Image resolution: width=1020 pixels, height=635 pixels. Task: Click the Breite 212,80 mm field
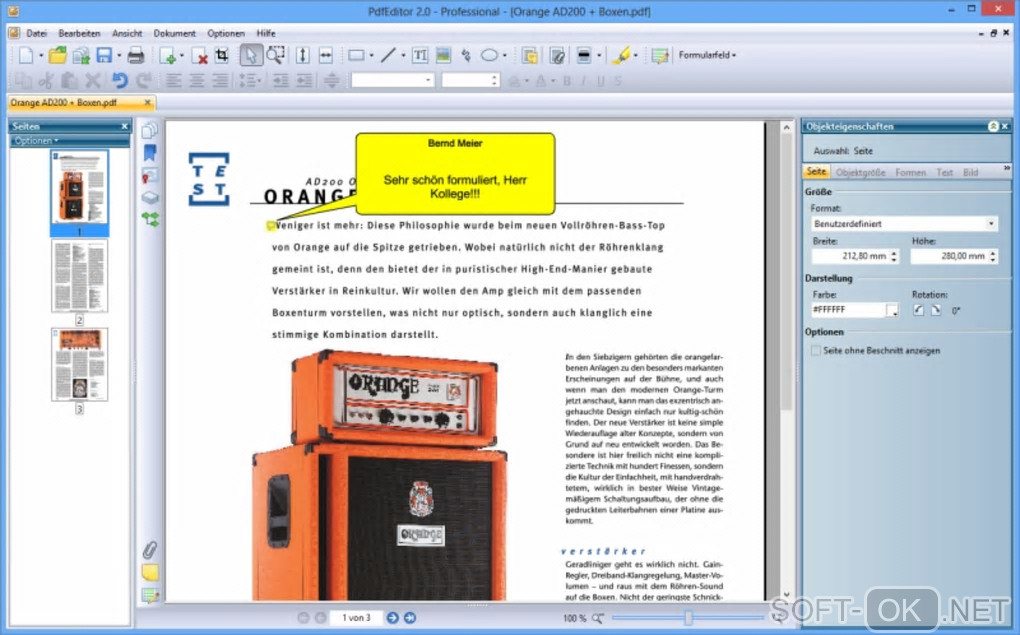click(x=850, y=256)
